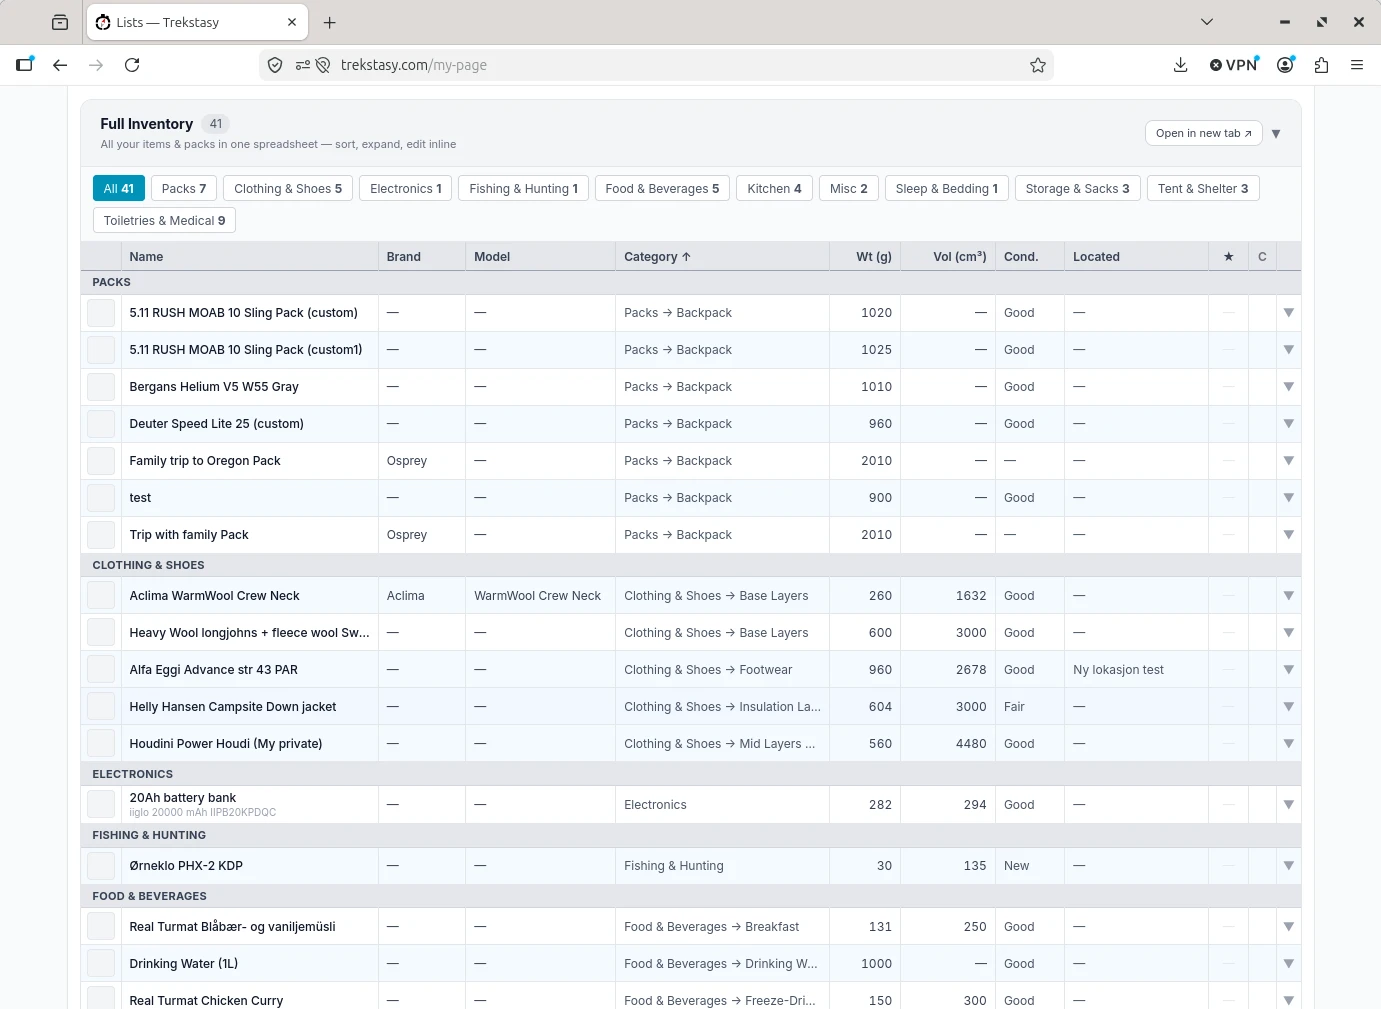Filter by Tent & Shelter 3
Screen dimensions: 1381x1009
1203,189
